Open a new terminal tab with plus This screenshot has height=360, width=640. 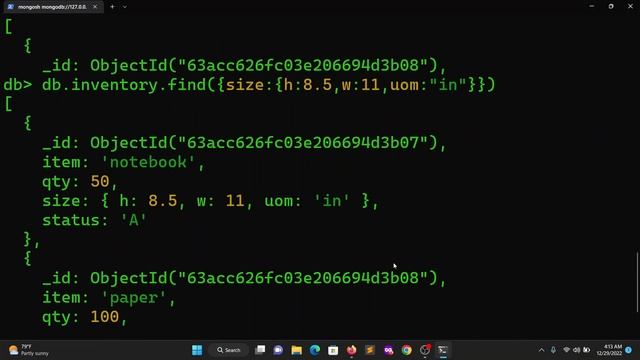pos(112,7)
